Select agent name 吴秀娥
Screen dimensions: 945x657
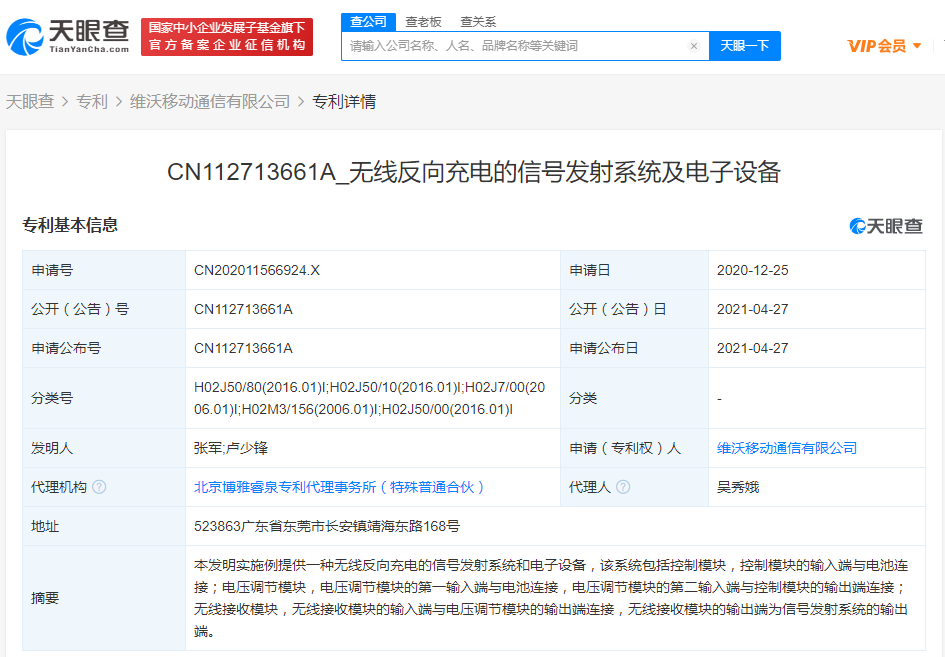(738, 487)
